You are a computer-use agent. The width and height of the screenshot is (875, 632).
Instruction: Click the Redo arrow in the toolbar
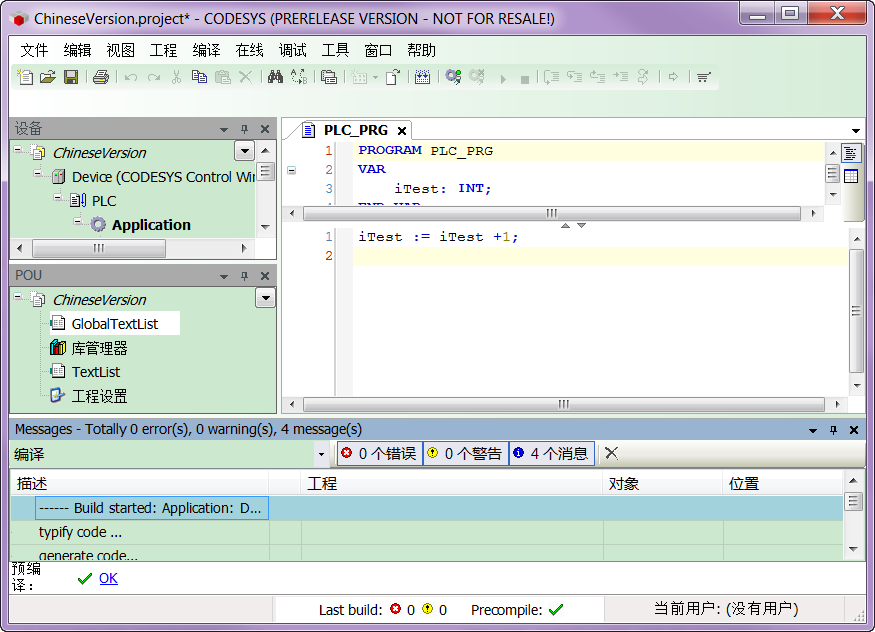pyautogui.click(x=154, y=77)
